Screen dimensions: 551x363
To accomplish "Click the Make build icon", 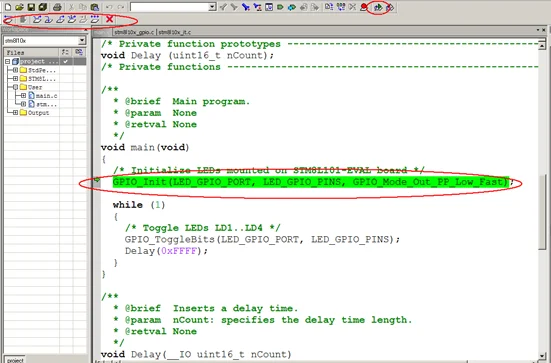I will (x=341, y=7).
